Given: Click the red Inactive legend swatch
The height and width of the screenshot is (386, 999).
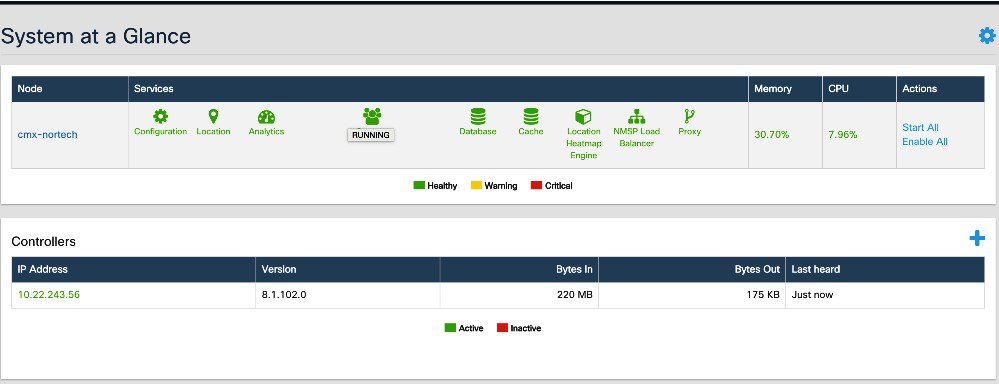Looking at the screenshot, I should click(503, 328).
